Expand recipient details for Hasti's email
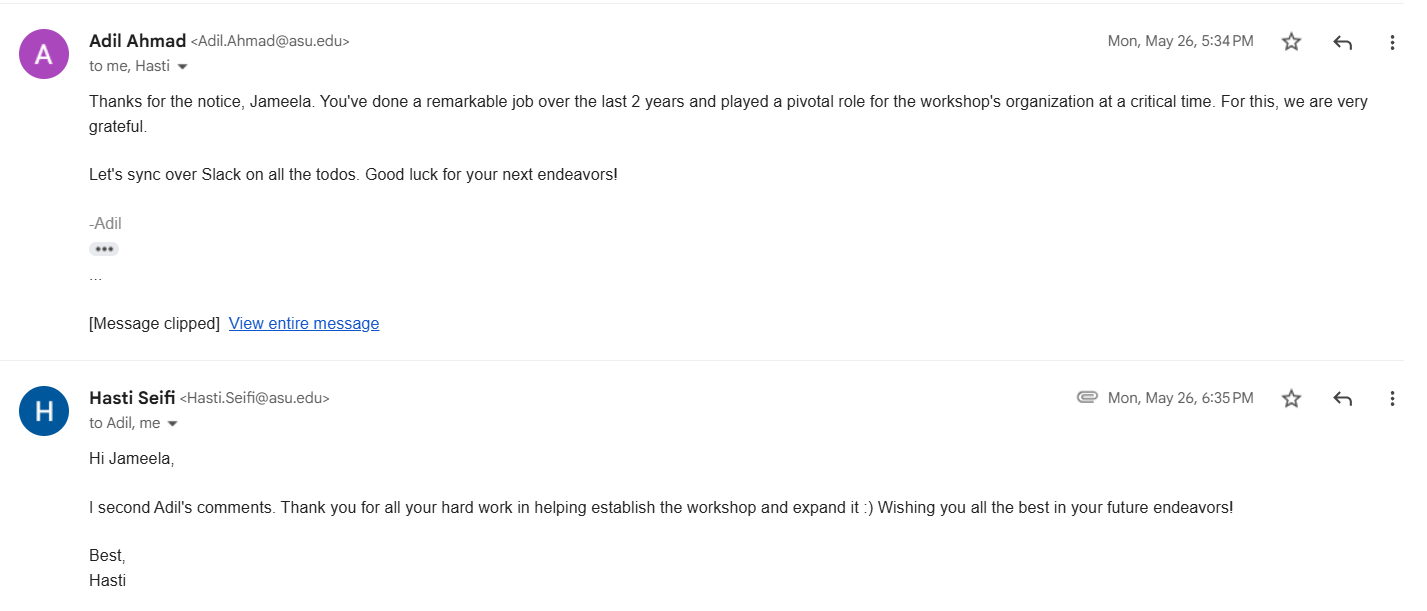 (172, 424)
